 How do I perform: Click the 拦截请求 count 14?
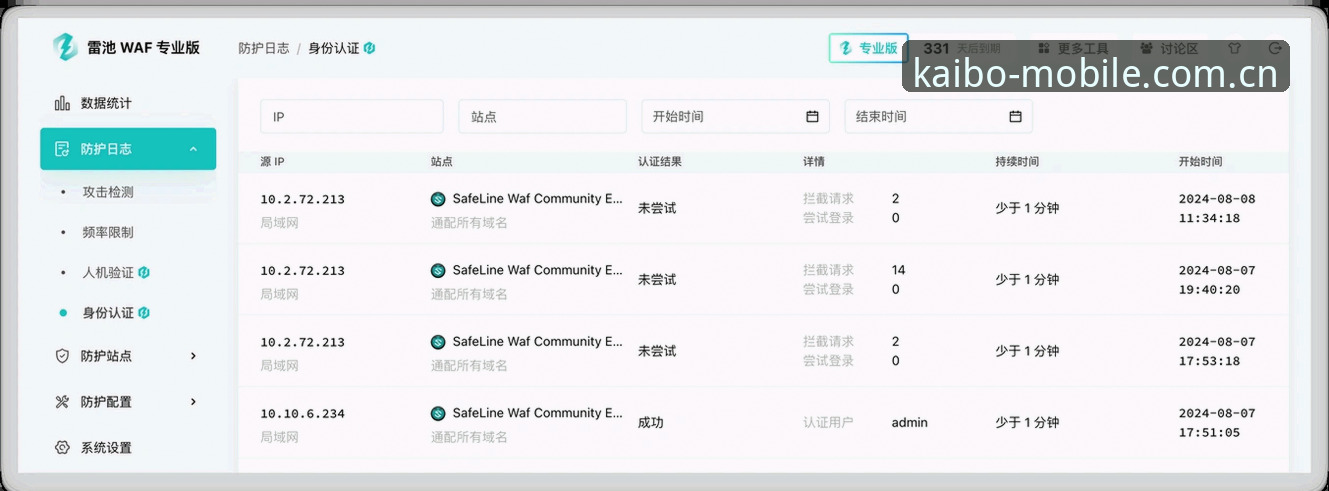pos(898,270)
